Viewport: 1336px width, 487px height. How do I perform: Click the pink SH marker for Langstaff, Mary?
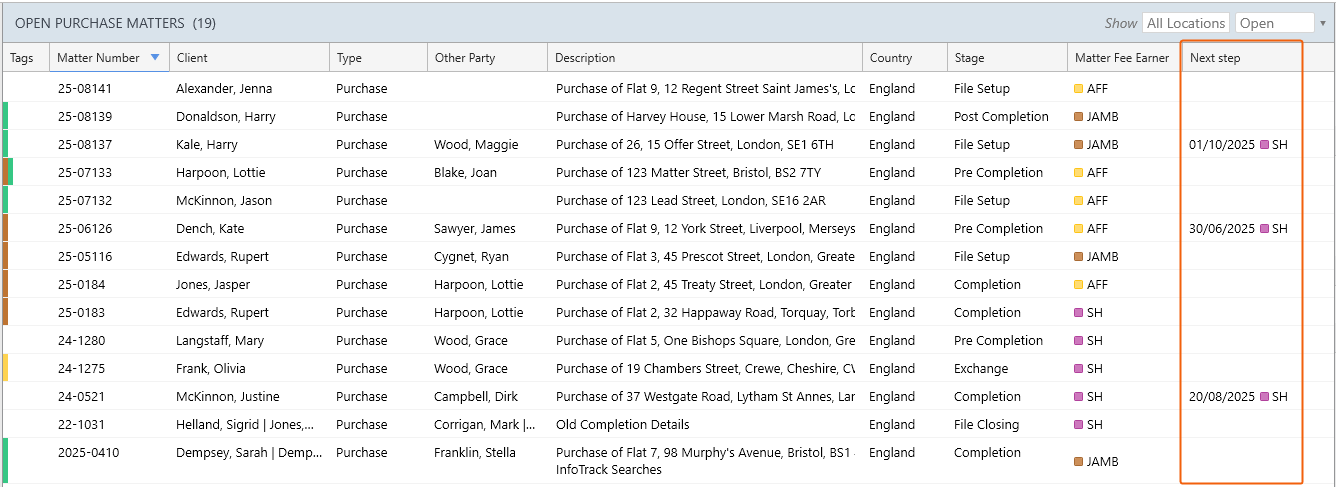(x=1079, y=341)
